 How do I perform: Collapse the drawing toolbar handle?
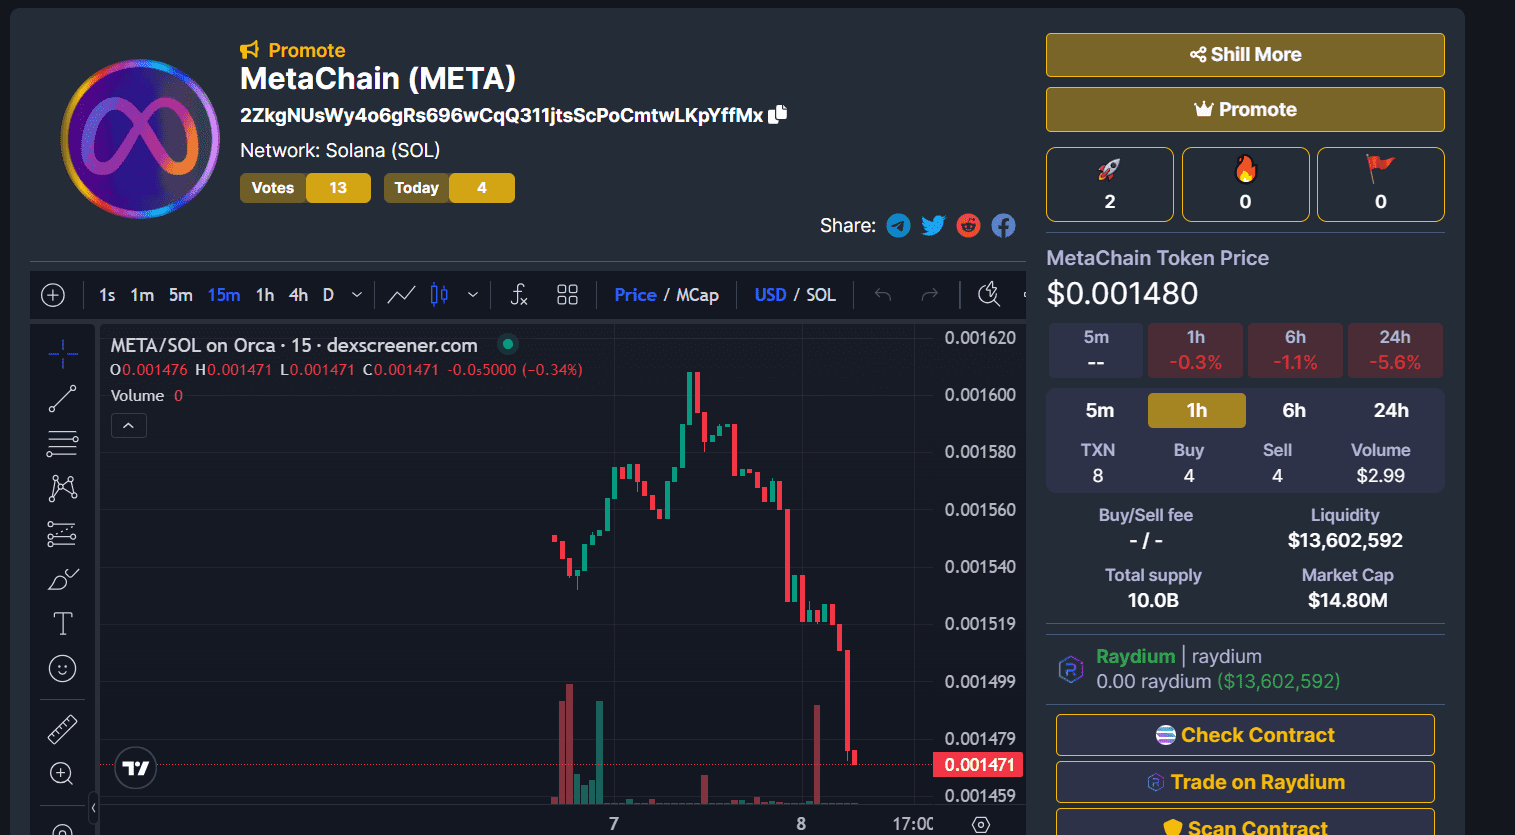(x=93, y=806)
